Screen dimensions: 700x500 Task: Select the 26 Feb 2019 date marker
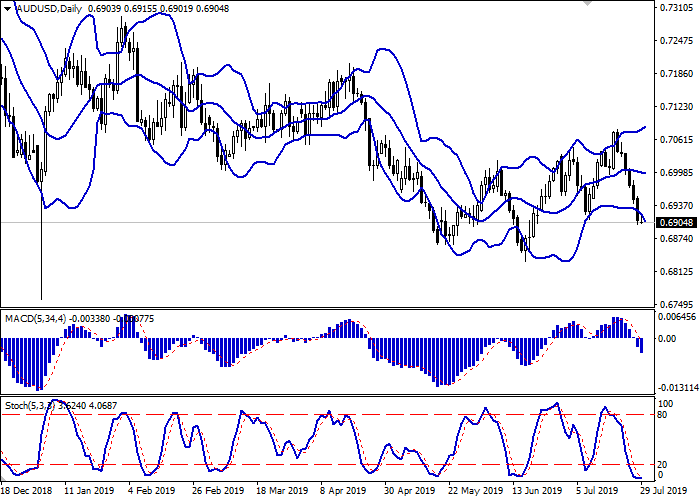[217, 491]
